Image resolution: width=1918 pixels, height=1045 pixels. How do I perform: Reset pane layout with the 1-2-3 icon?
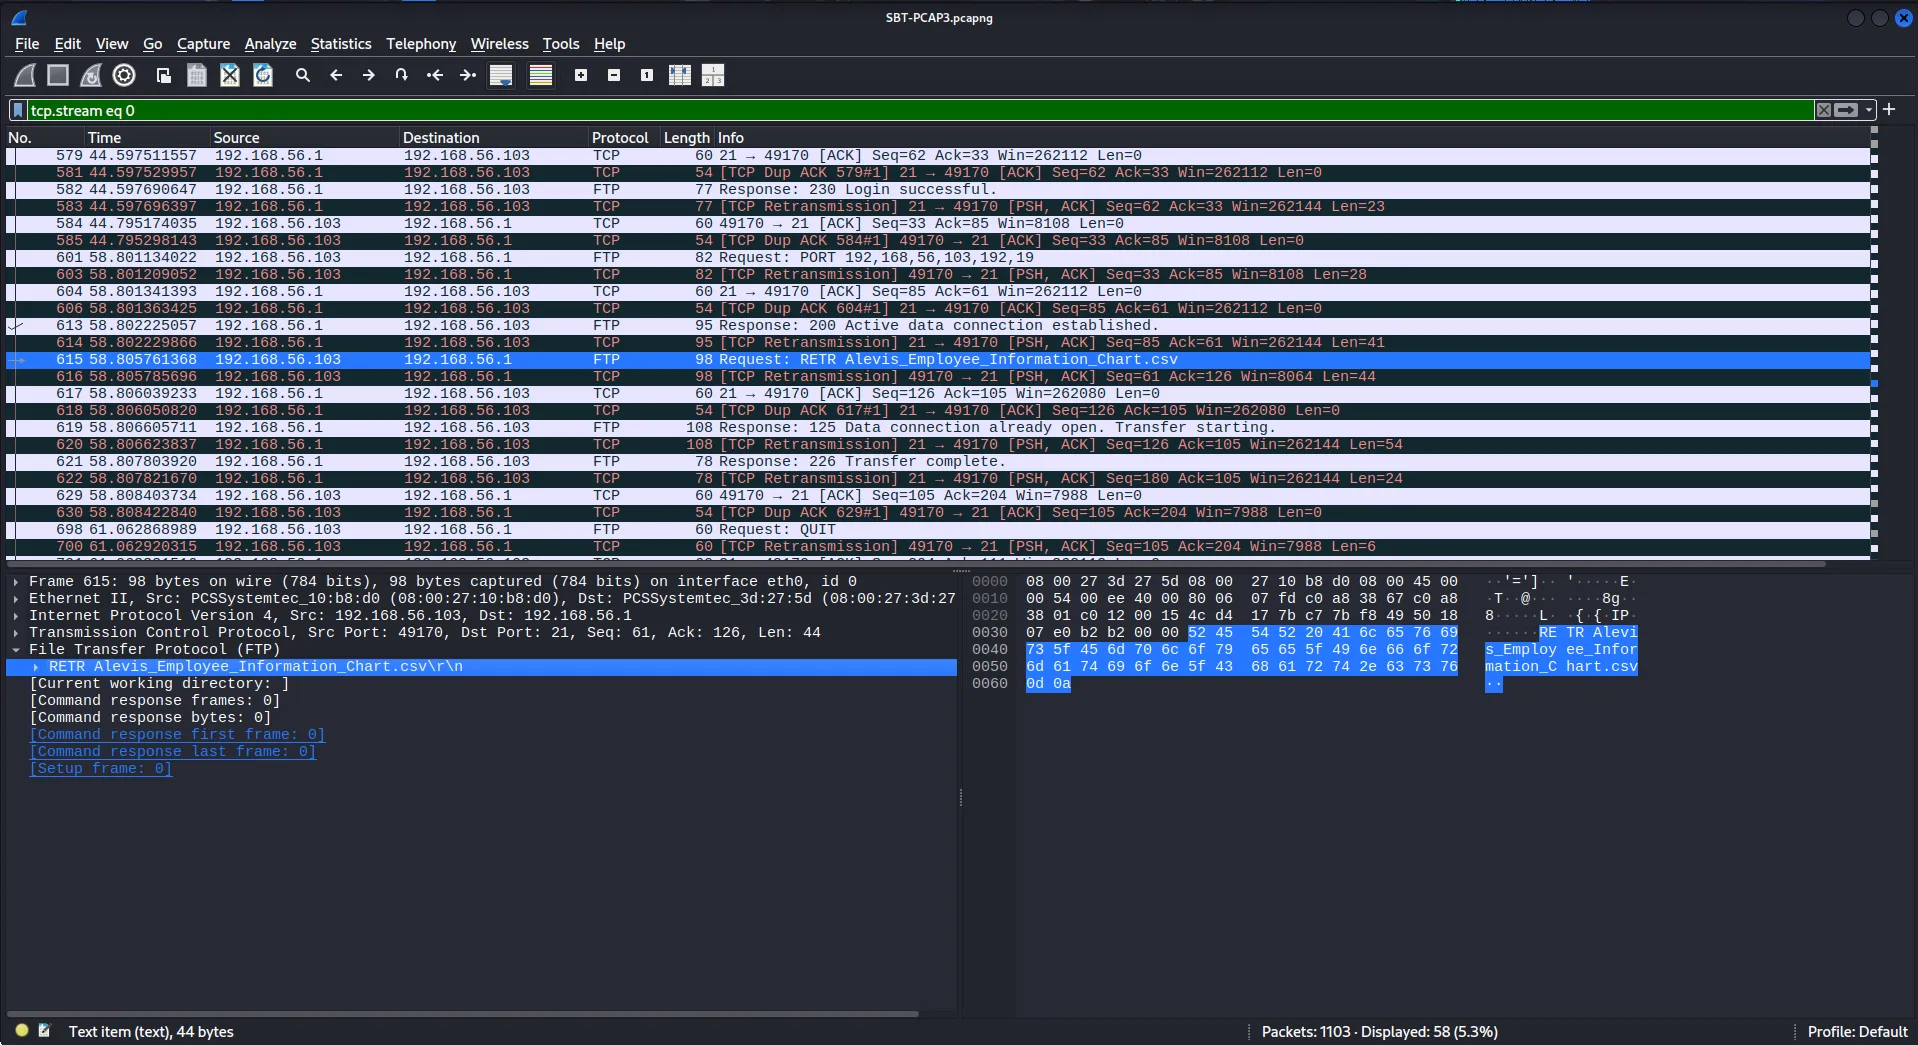tap(713, 75)
